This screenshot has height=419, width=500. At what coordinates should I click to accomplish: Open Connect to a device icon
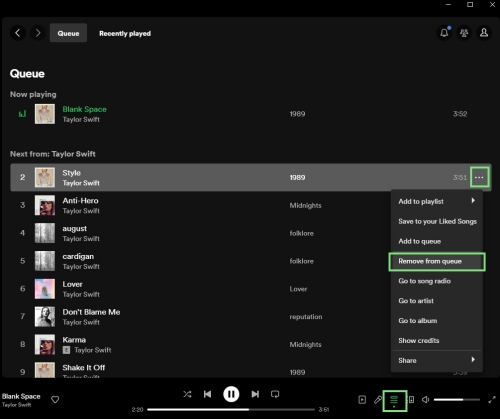click(x=412, y=400)
